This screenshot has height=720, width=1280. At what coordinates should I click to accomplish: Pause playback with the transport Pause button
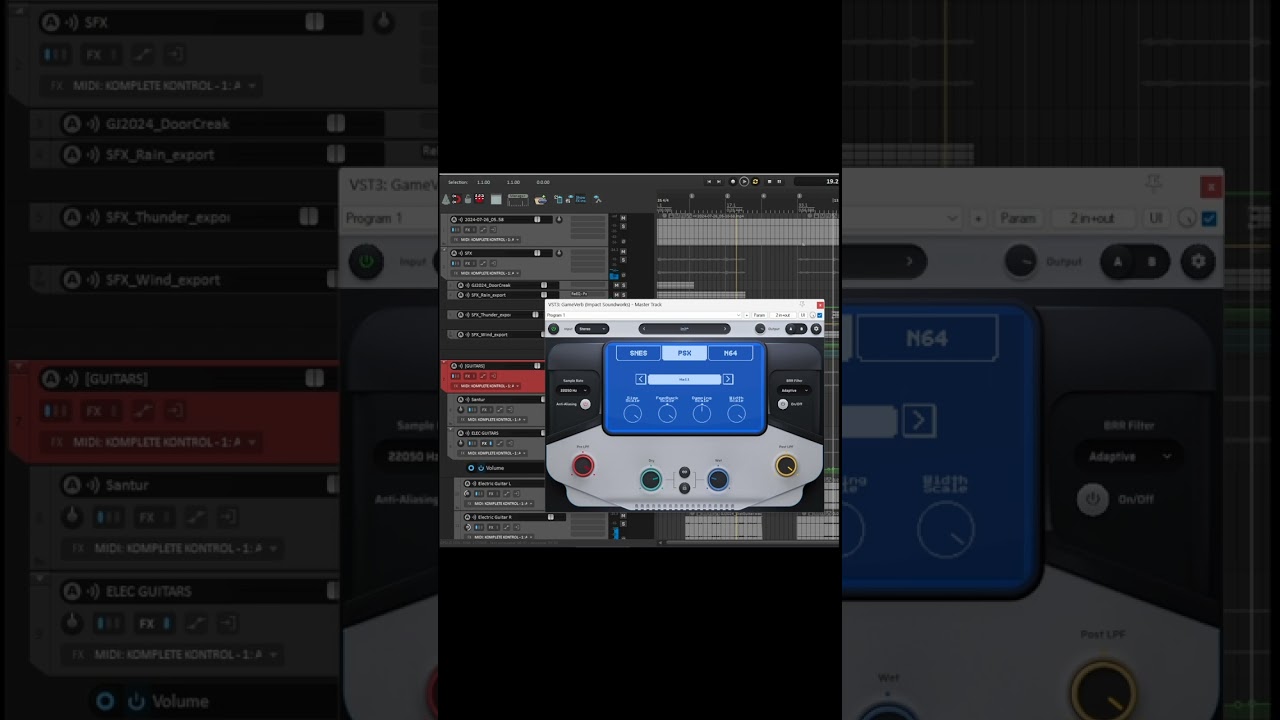(779, 182)
